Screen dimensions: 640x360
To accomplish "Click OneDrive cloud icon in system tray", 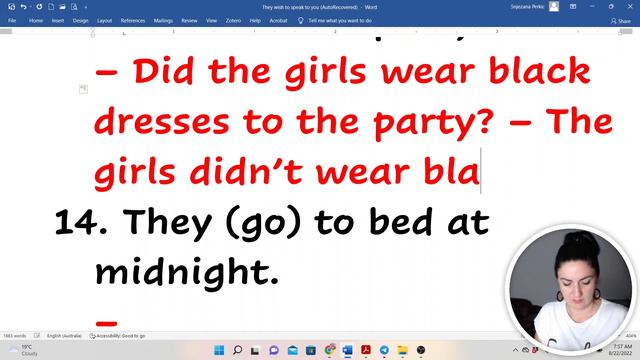I will (526, 350).
